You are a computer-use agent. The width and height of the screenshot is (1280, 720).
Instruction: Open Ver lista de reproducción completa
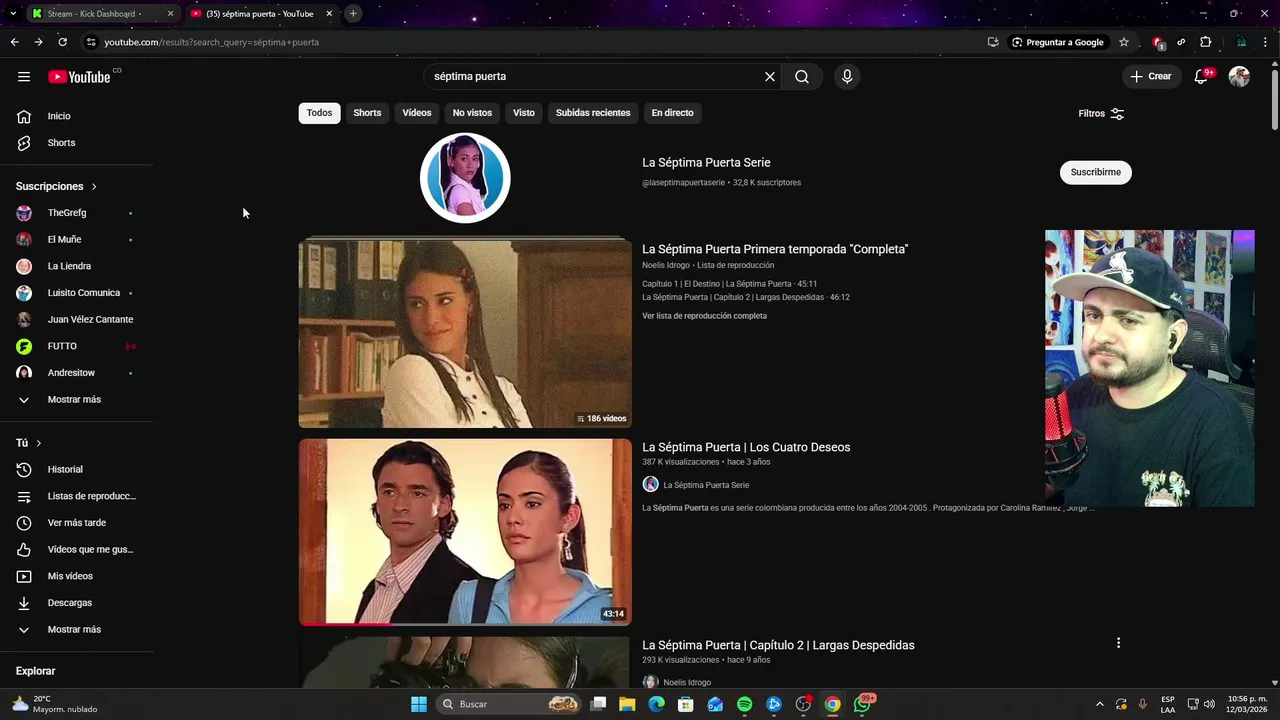pyautogui.click(x=704, y=316)
